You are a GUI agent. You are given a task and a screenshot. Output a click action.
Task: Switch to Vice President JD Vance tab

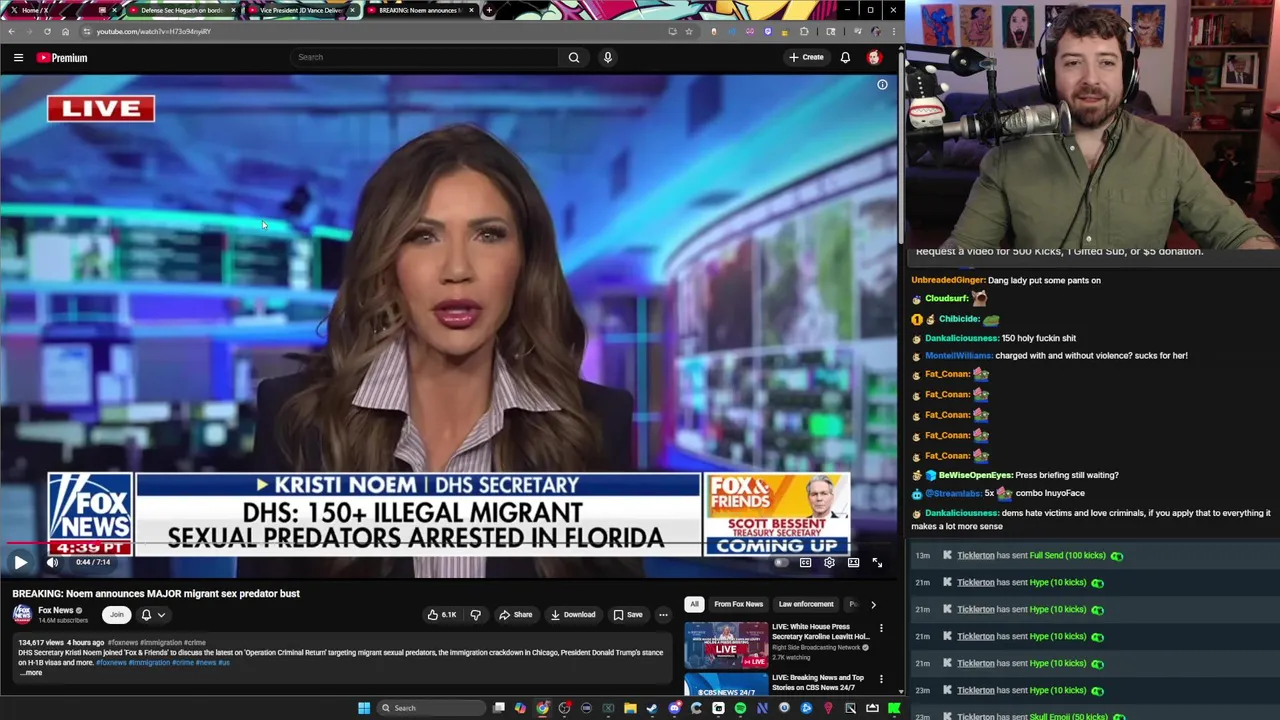pyautogui.click(x=300, y=10)
